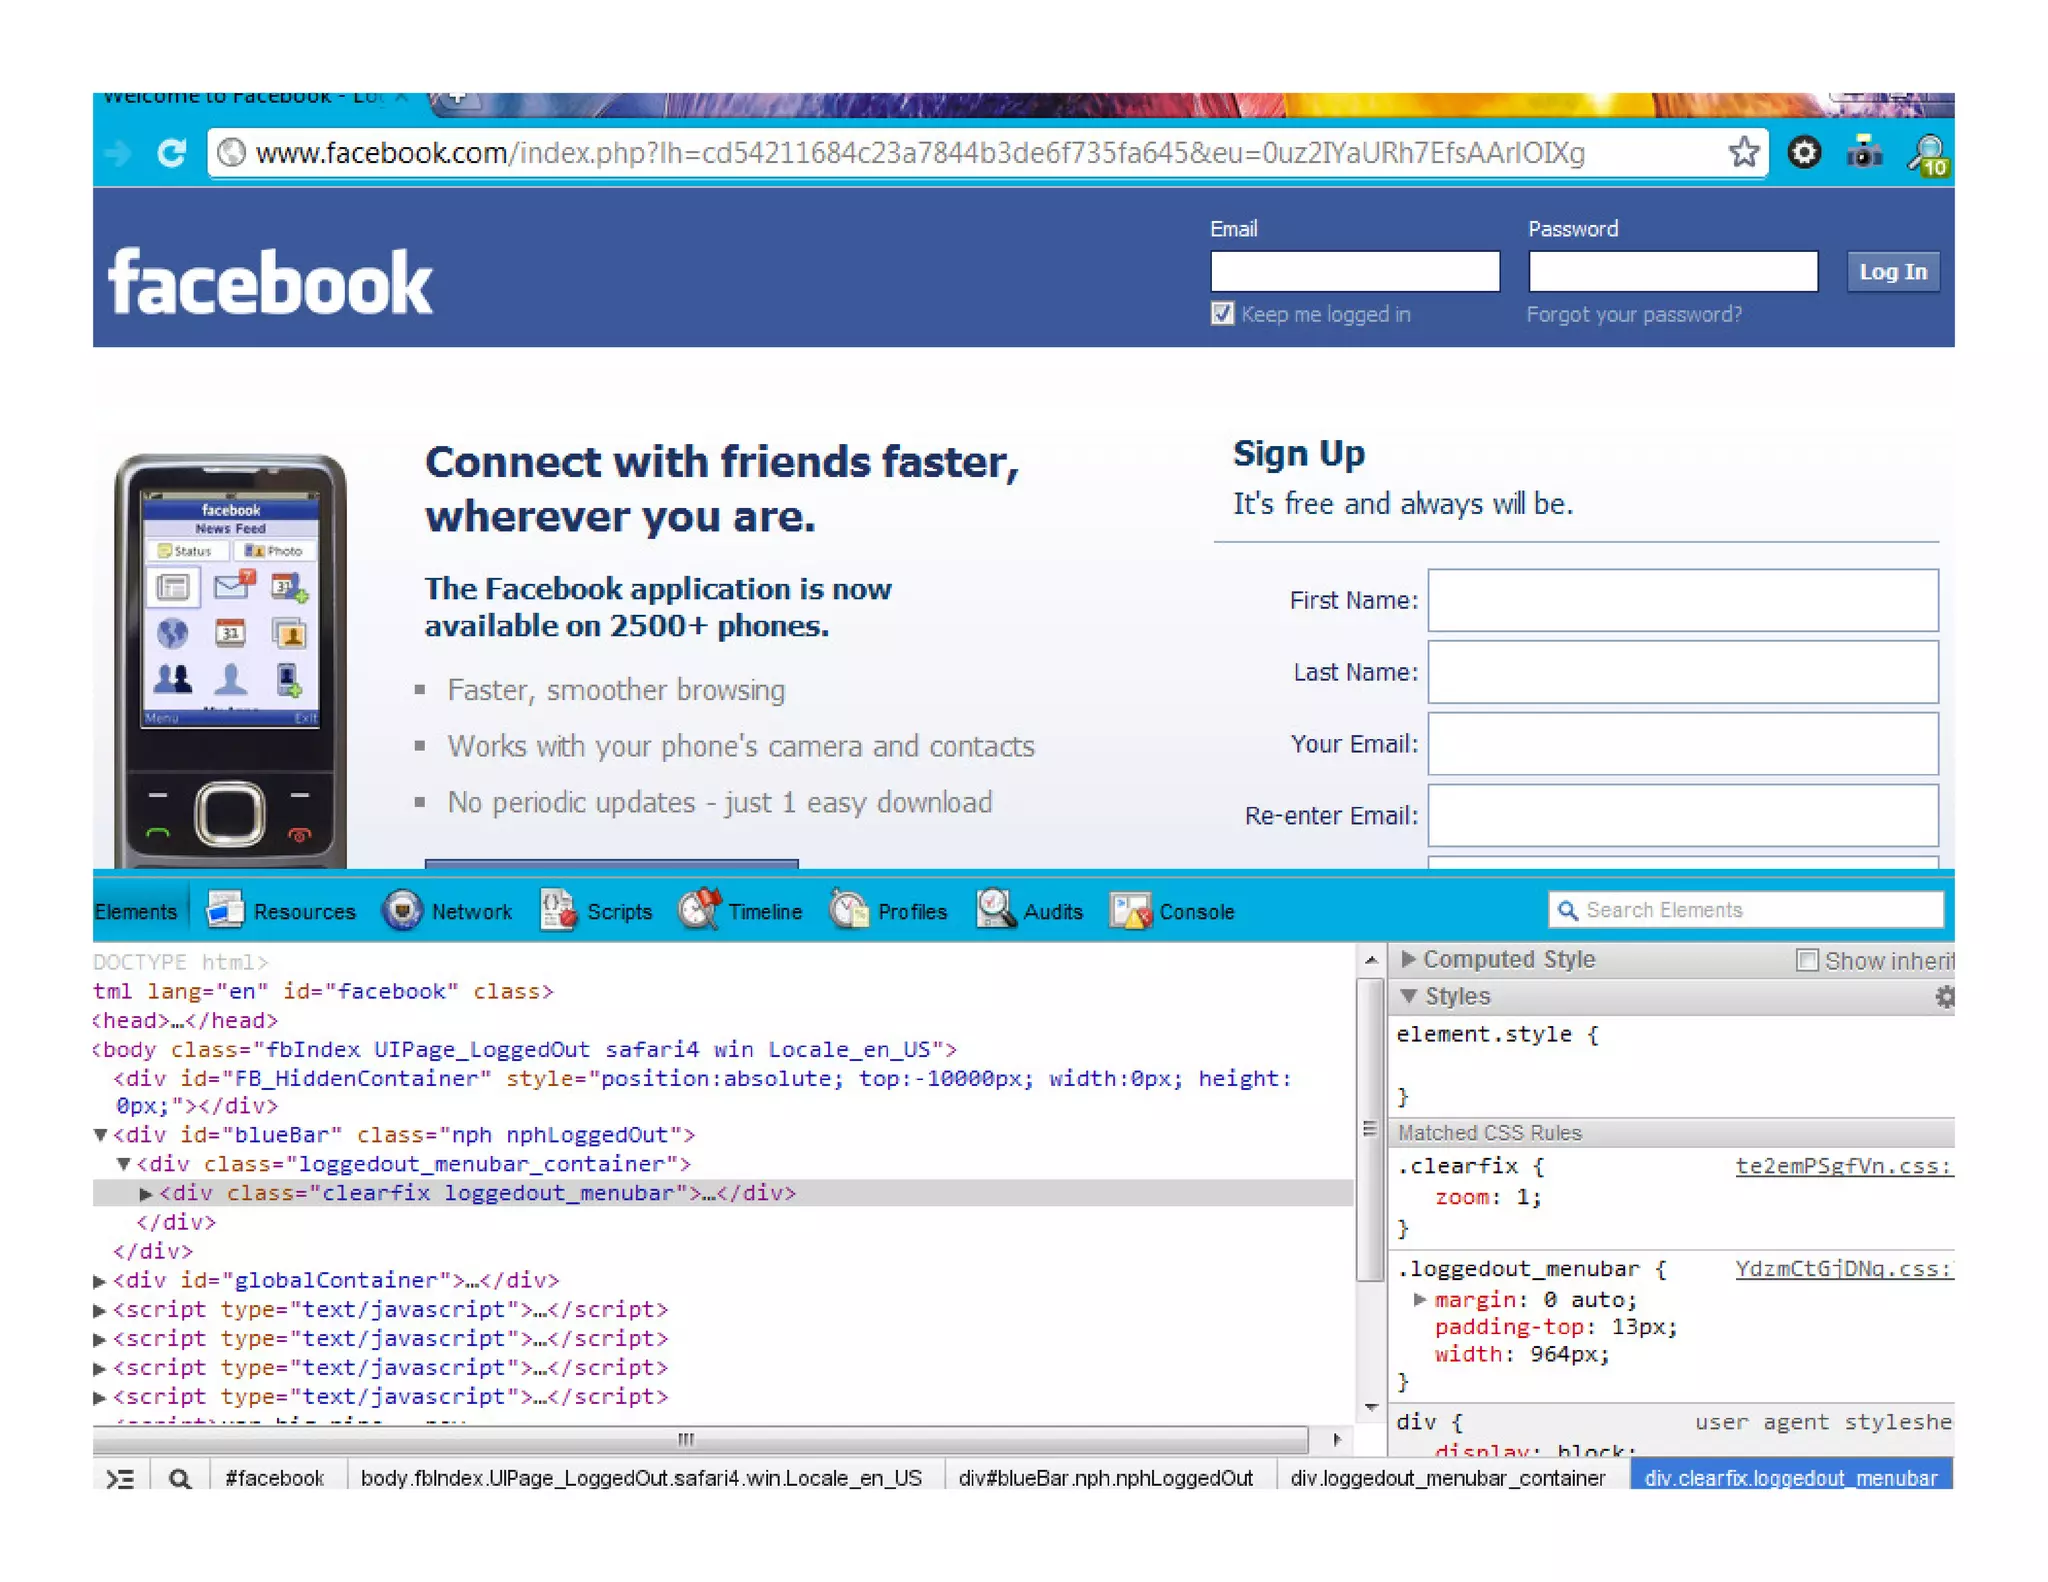Click the Log In button
The height and width of the screenshot is (1582, 2048).
1892,272
